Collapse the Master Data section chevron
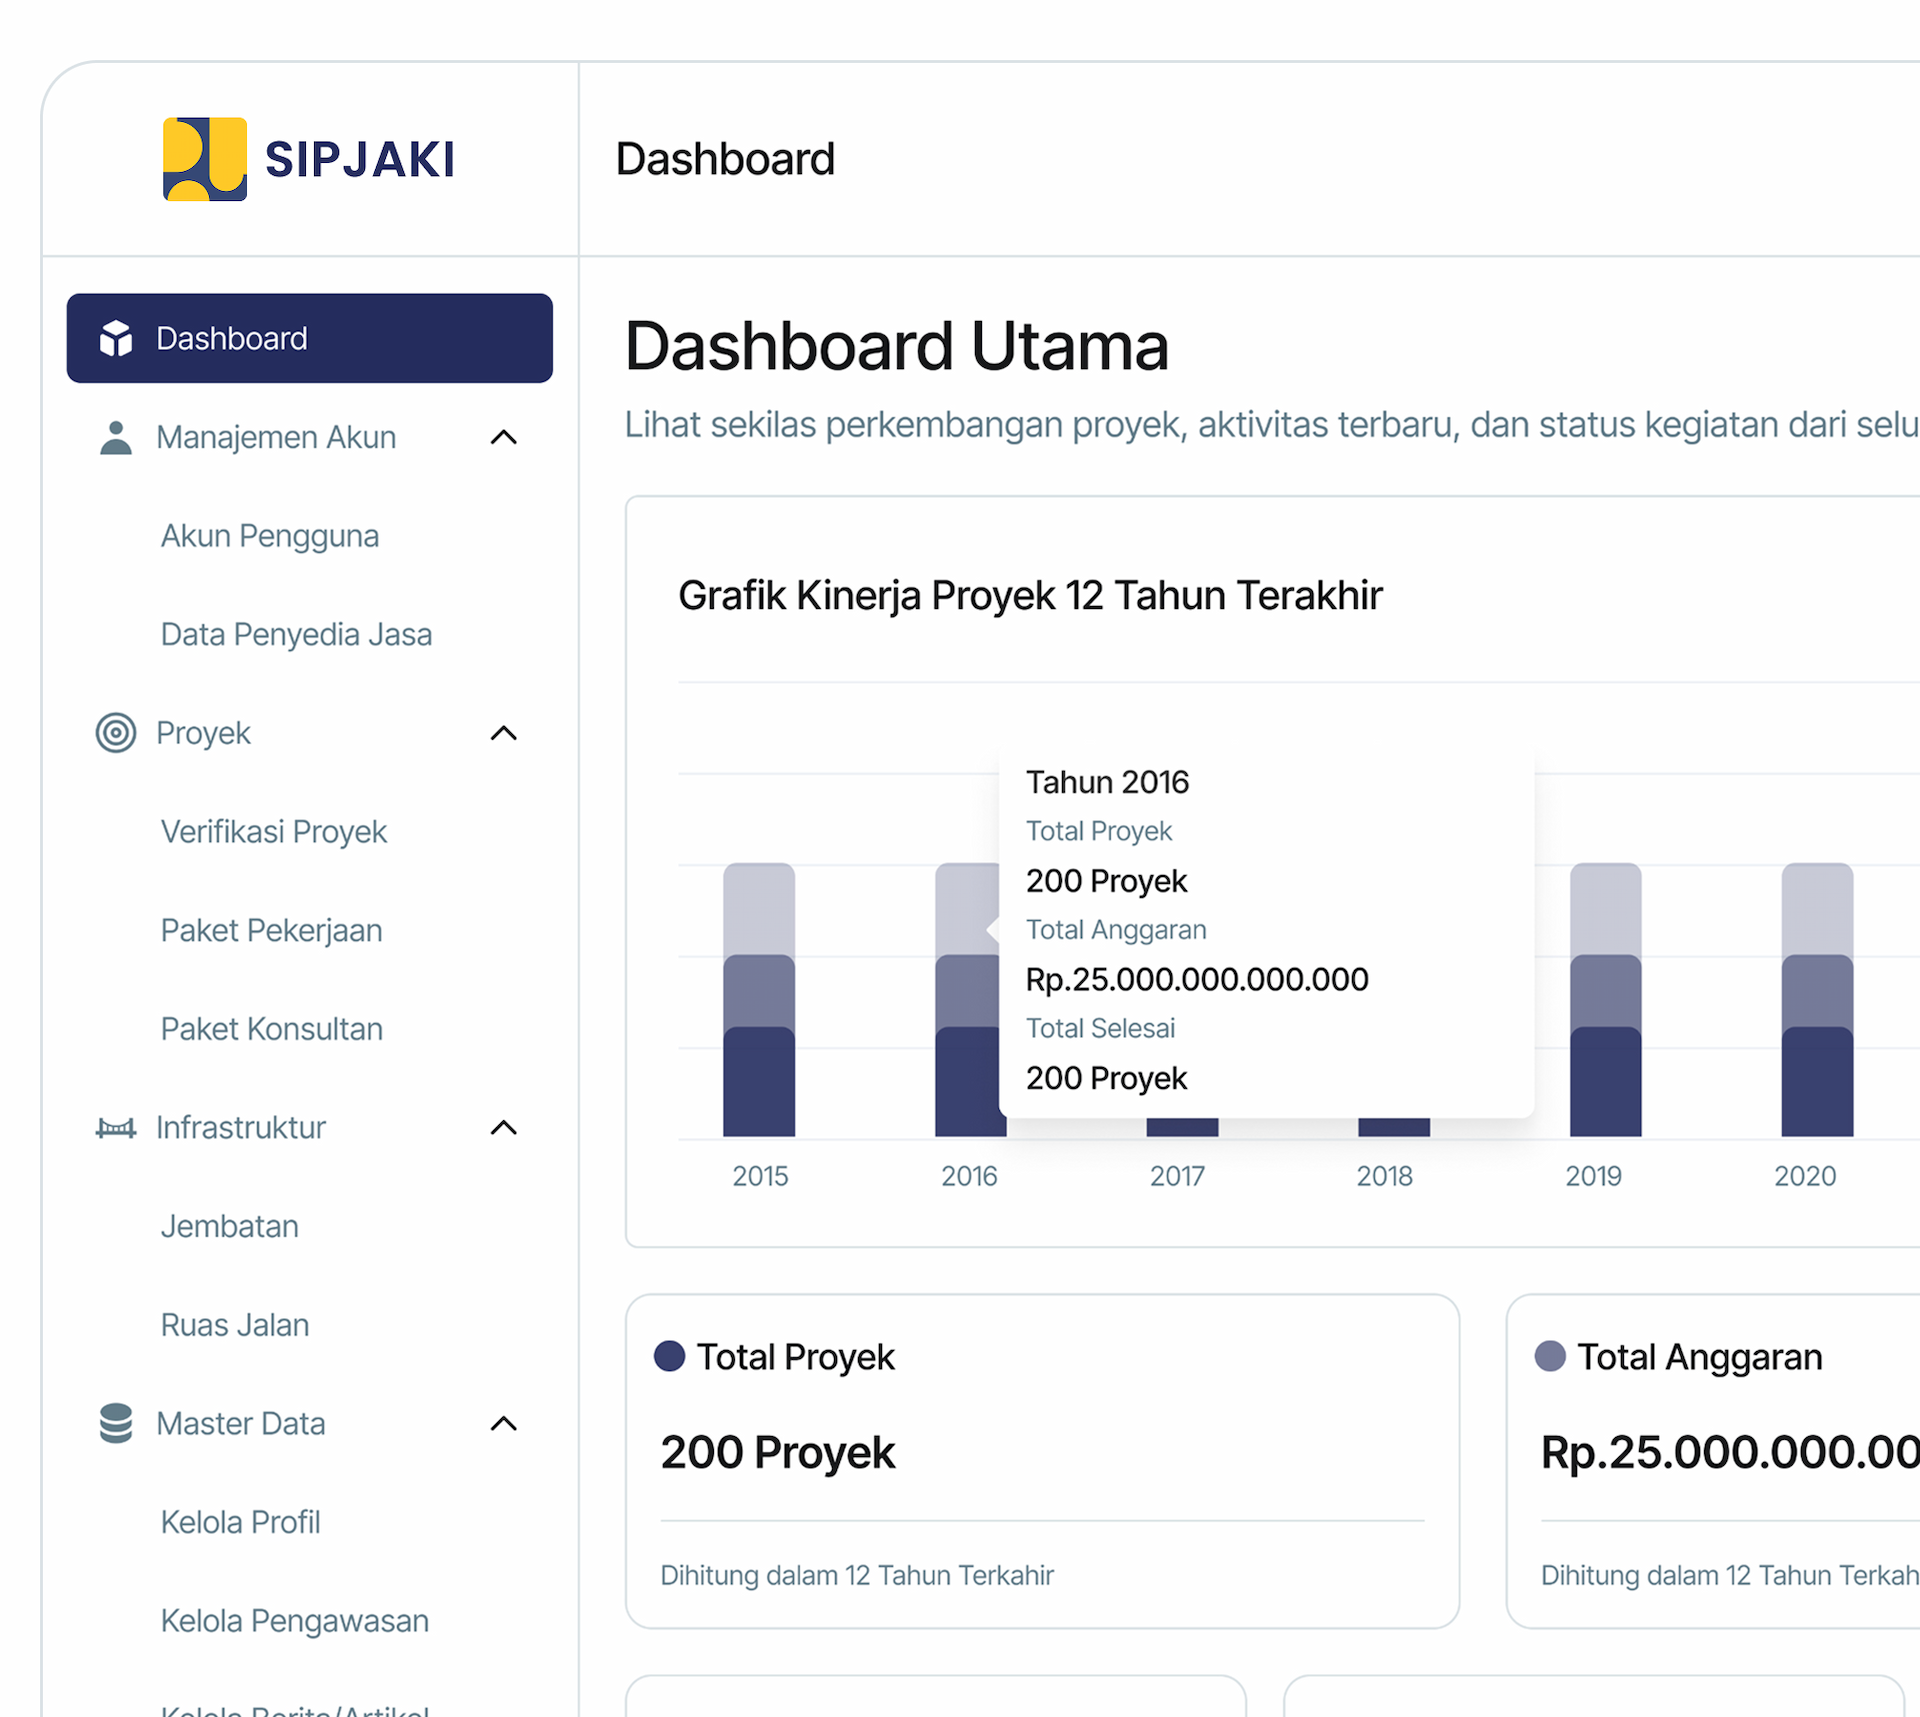The image size is (1920, 1717). pos(504,1423)
